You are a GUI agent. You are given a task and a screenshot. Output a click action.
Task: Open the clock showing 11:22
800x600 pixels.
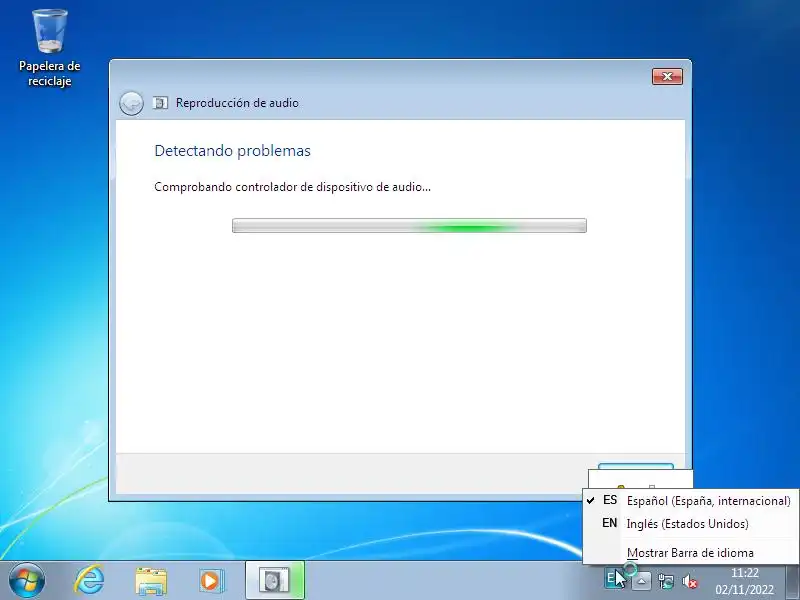click(x=744, y=581)
